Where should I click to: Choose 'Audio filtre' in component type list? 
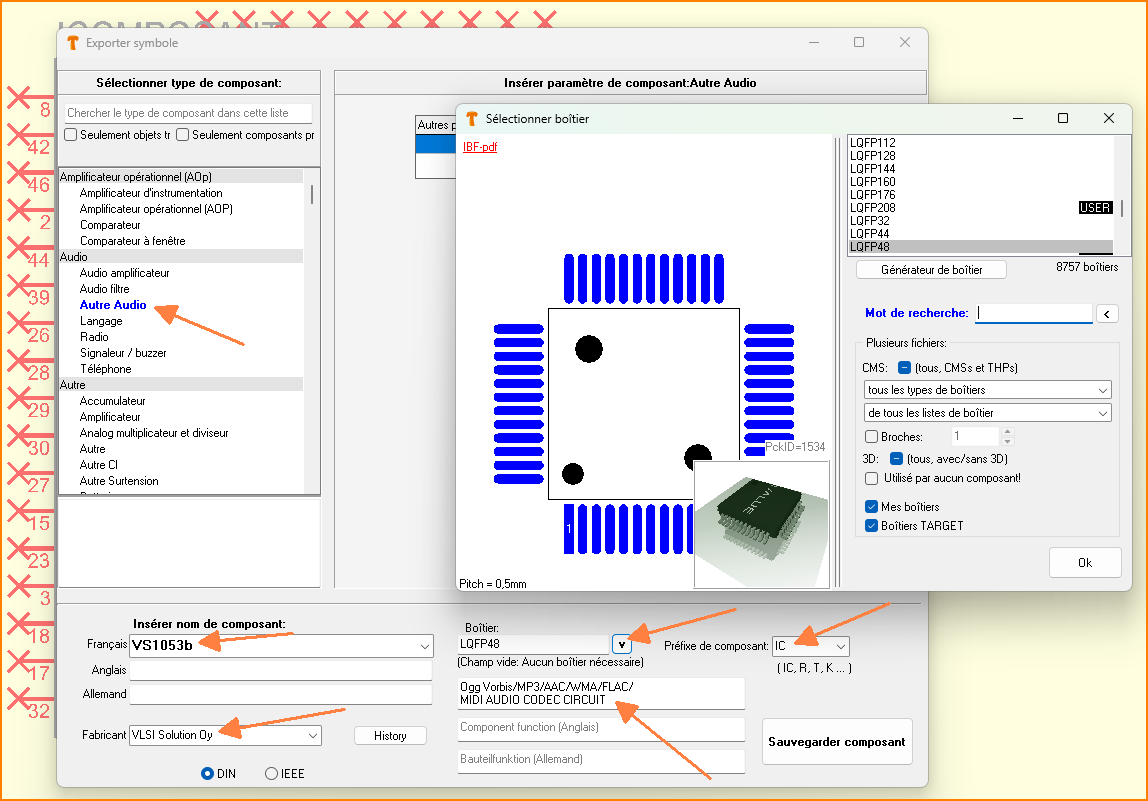[x=105, y=289]
